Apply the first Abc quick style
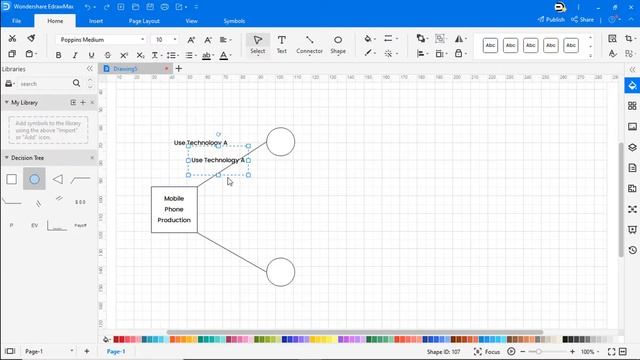The image size is (640, 360). (490, 45)
